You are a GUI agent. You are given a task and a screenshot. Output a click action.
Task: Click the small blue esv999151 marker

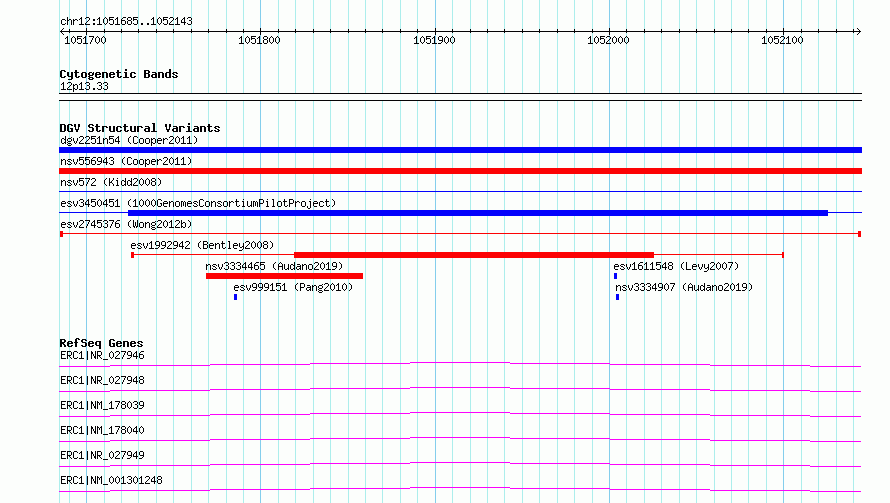(236, 297)
